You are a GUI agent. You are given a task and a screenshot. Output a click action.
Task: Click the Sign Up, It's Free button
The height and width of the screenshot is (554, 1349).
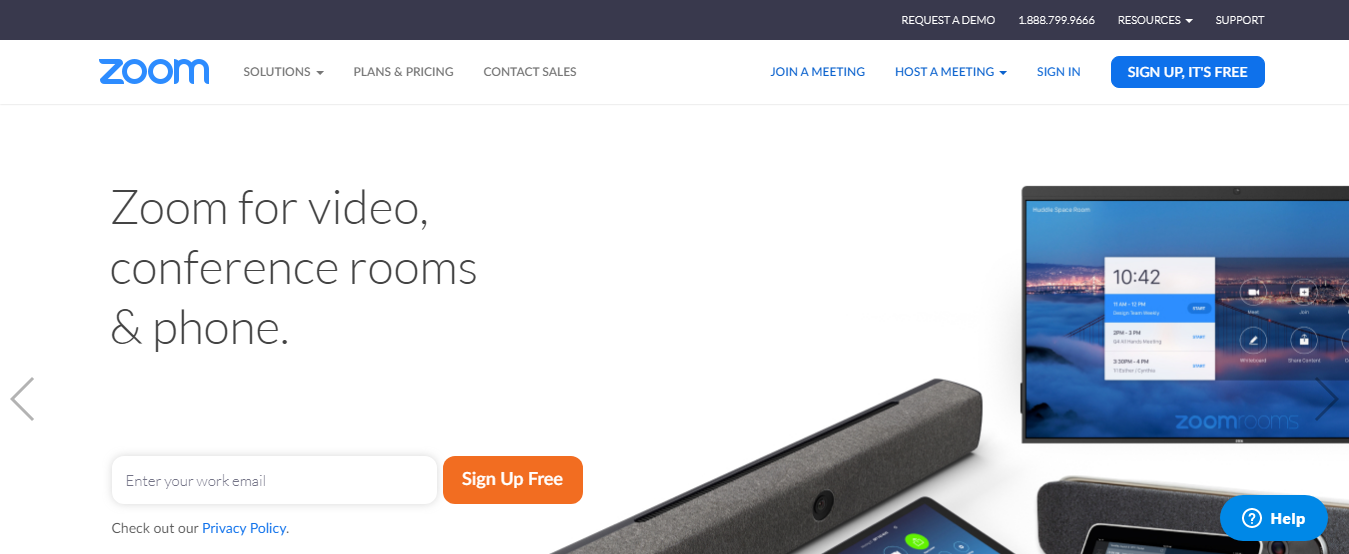click(x=1188, y=72)
